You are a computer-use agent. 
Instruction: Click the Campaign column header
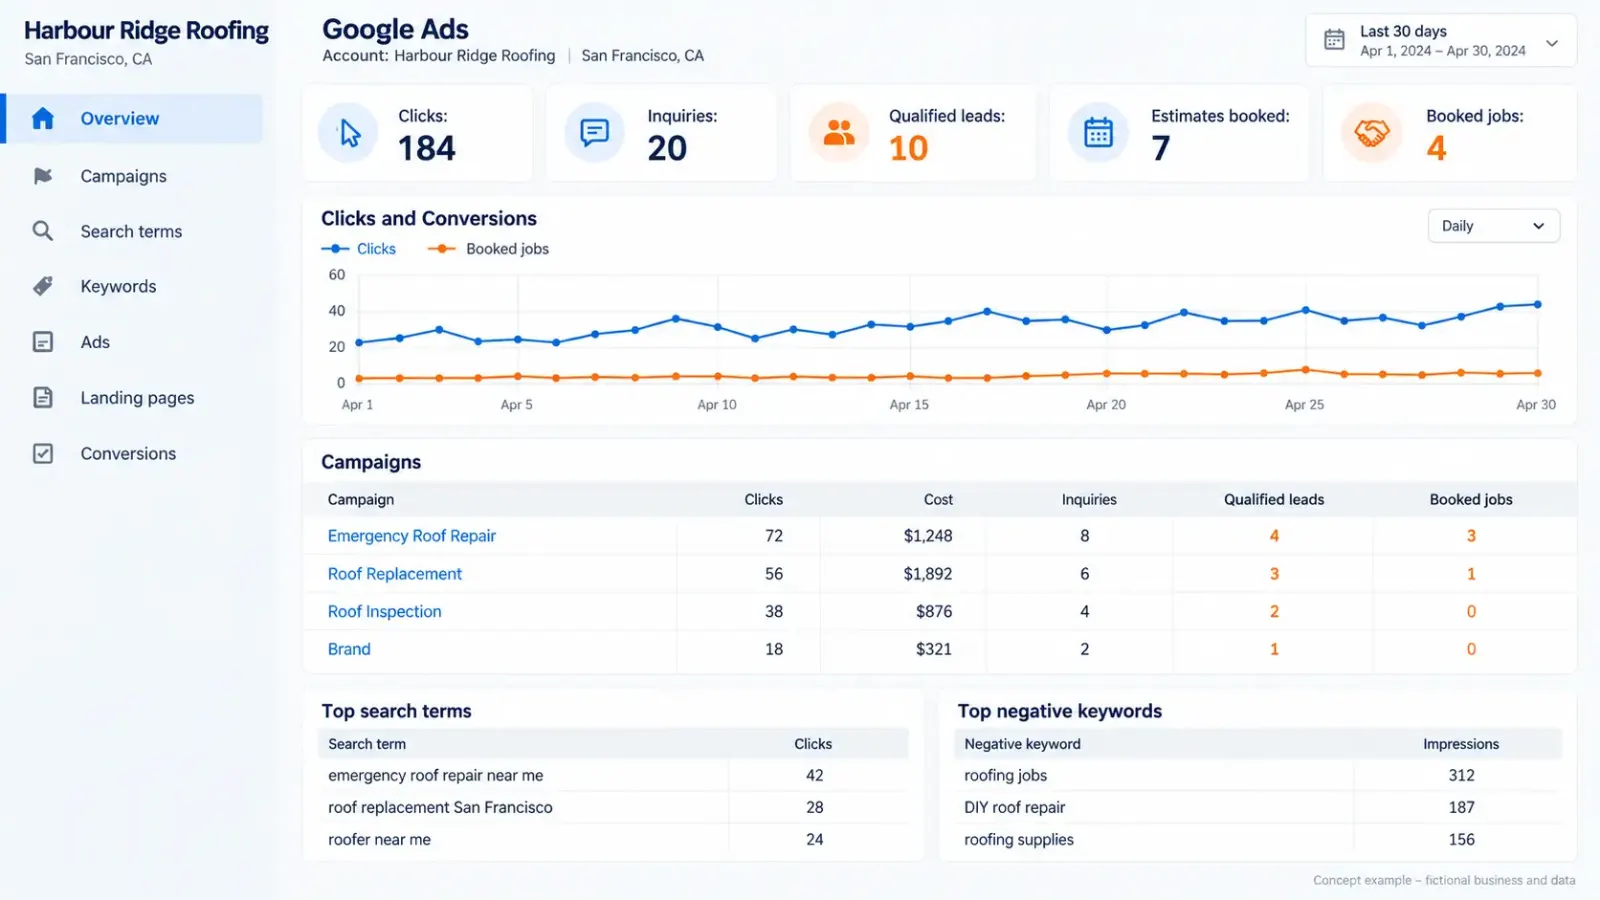click(361, 499)
